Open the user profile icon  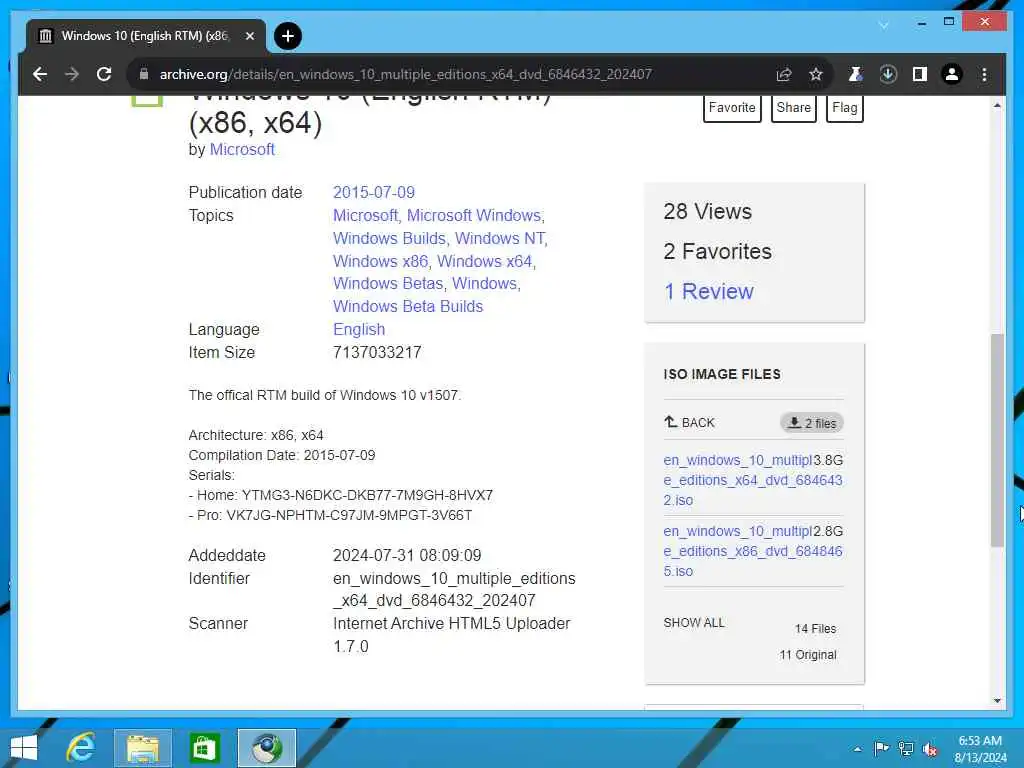pos(952,74)
